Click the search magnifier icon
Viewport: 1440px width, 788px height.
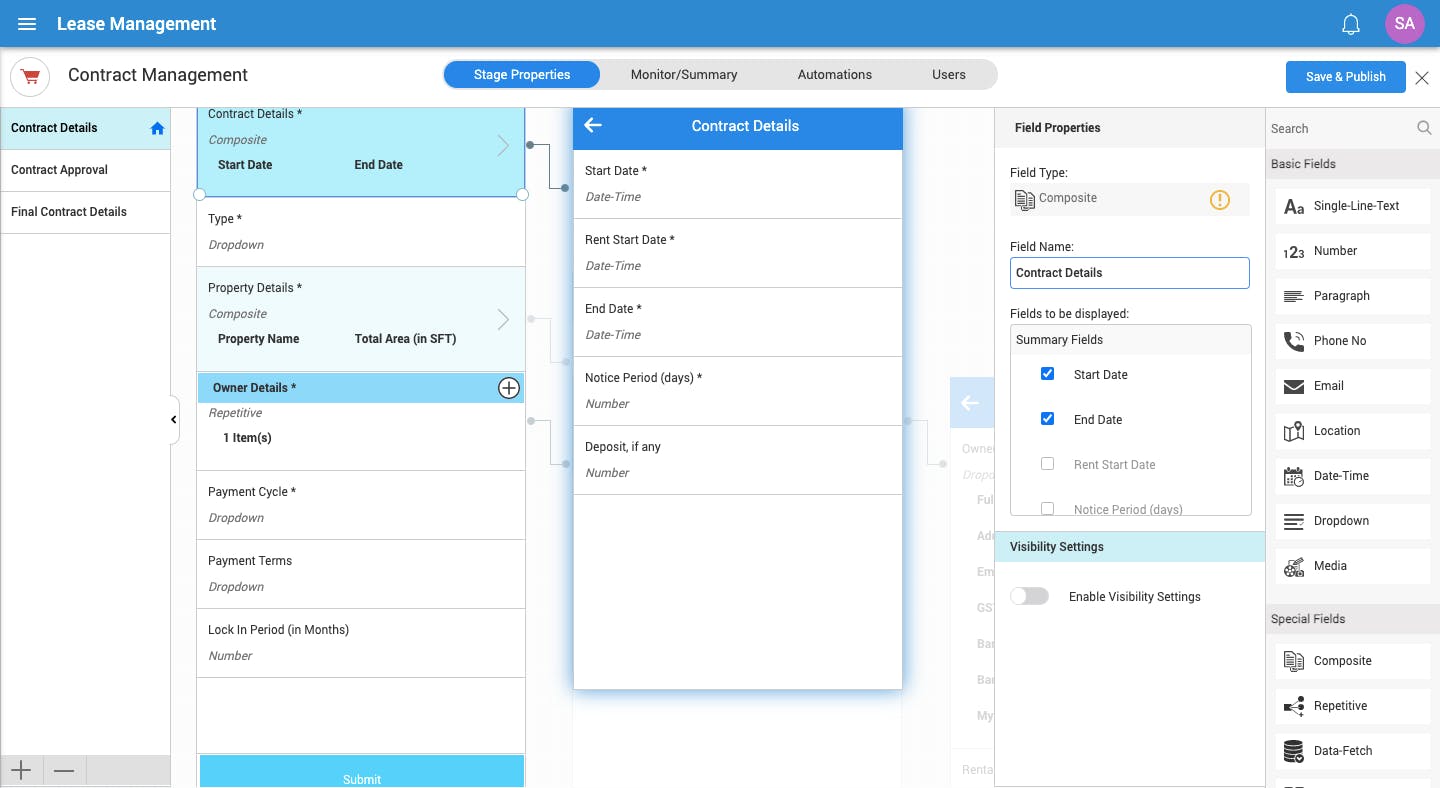[1424, 128]
